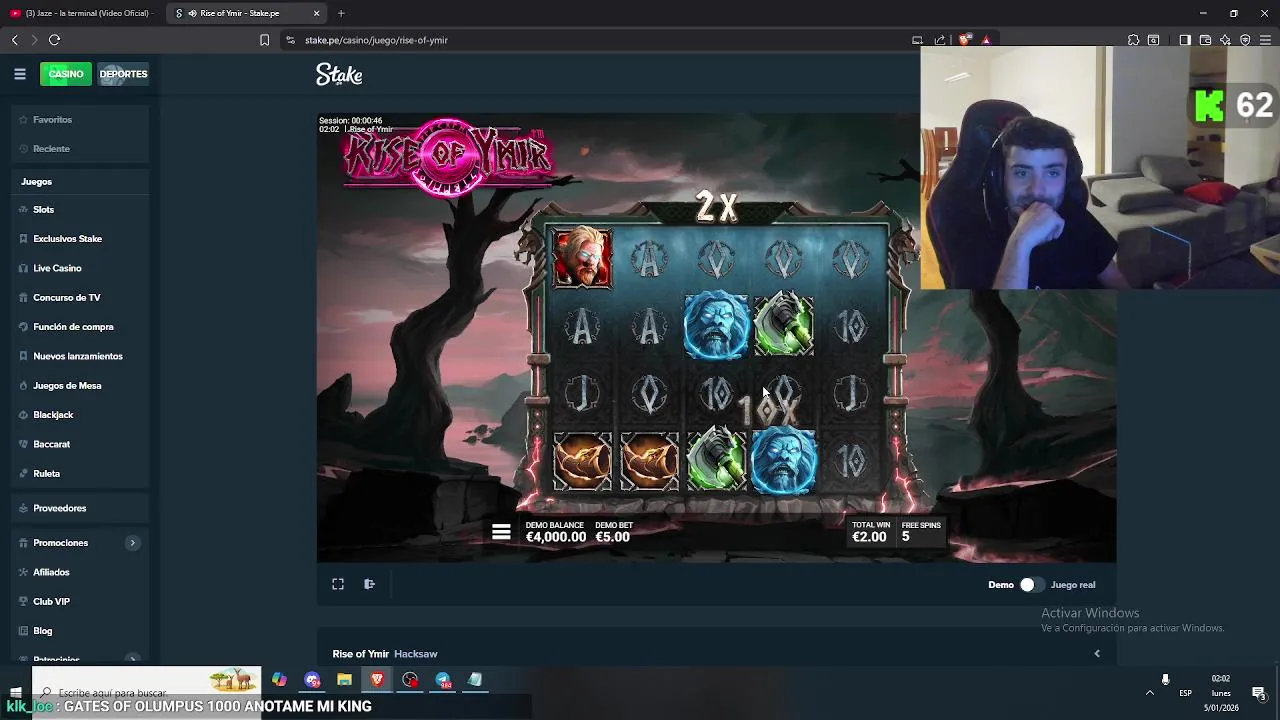Toggle Demo to Juego real switch
1280x720 pixels.
[x=1030, y=585]
